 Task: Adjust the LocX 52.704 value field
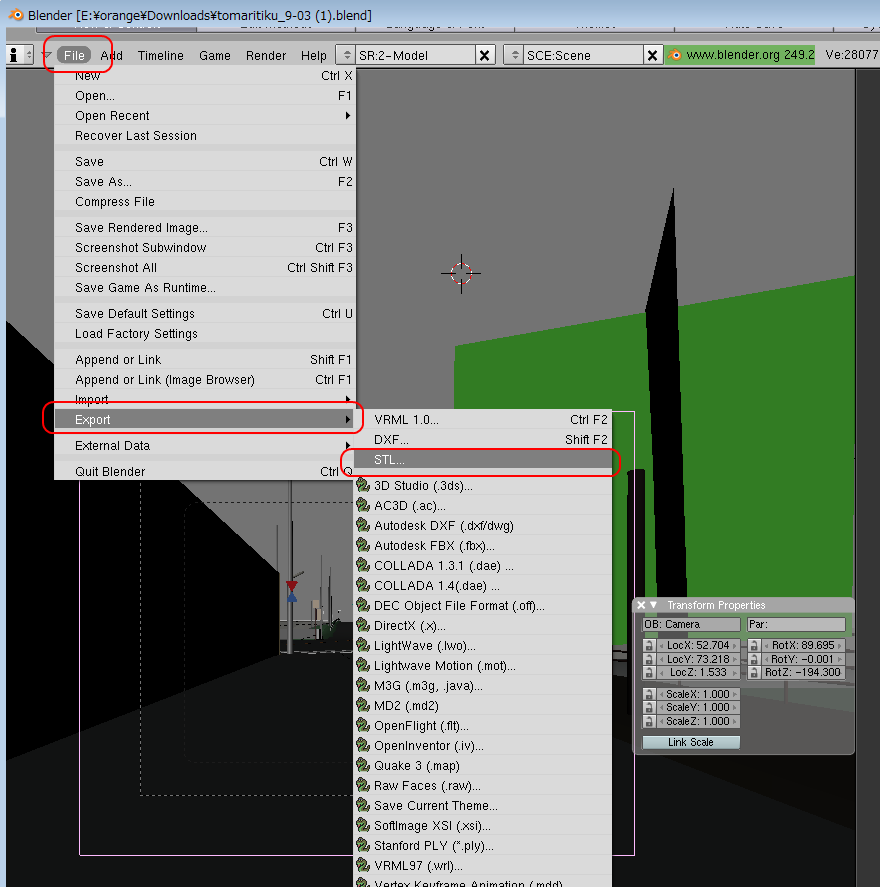click(x=698, y=645)
